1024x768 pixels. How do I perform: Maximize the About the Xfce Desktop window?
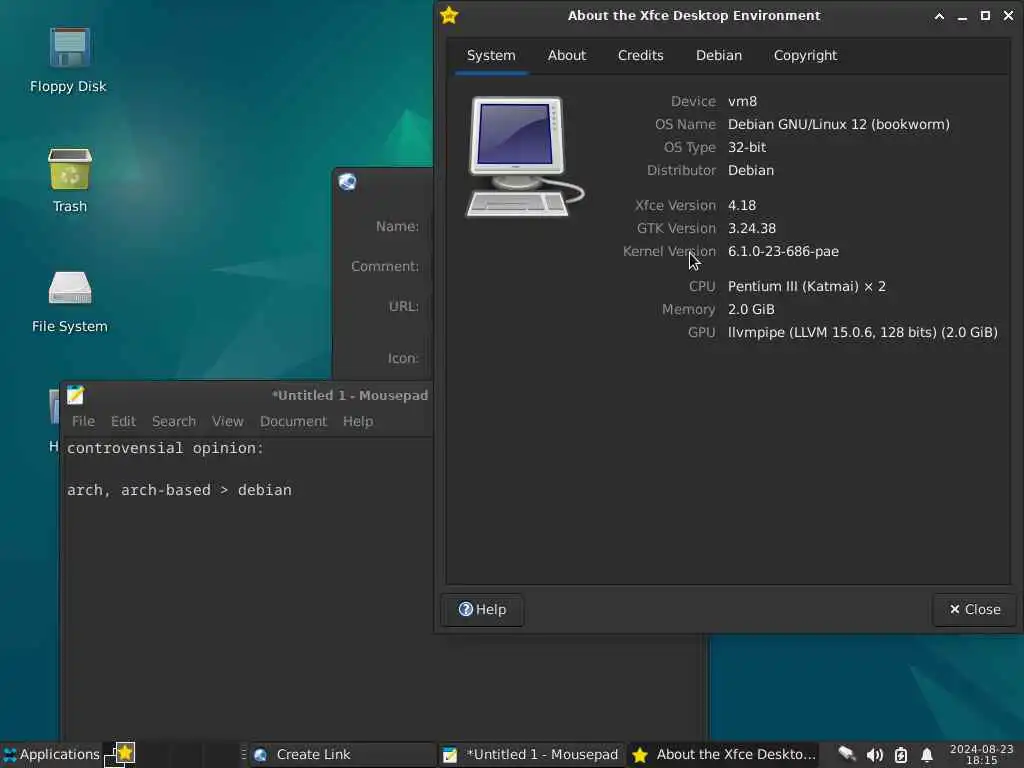click(985, 16)
